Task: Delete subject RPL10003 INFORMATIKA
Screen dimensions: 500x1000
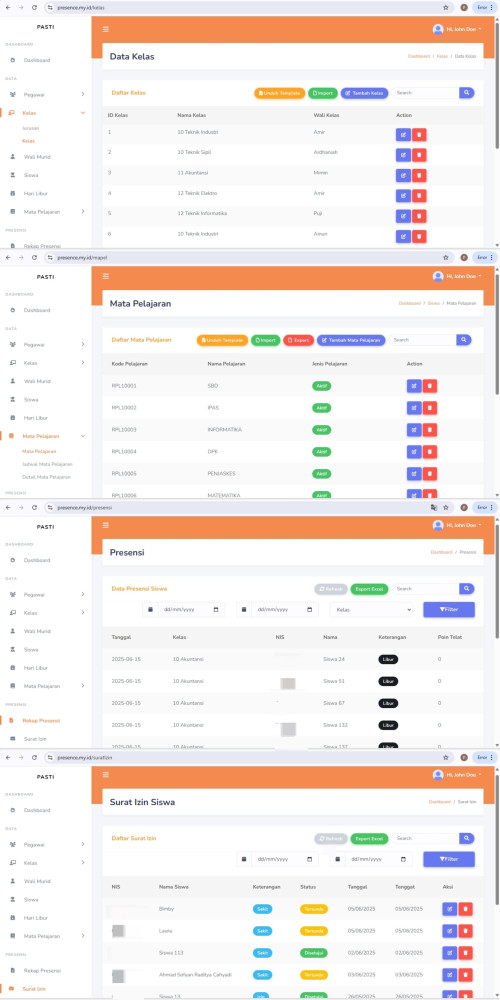Action: [x=430, y=430]
